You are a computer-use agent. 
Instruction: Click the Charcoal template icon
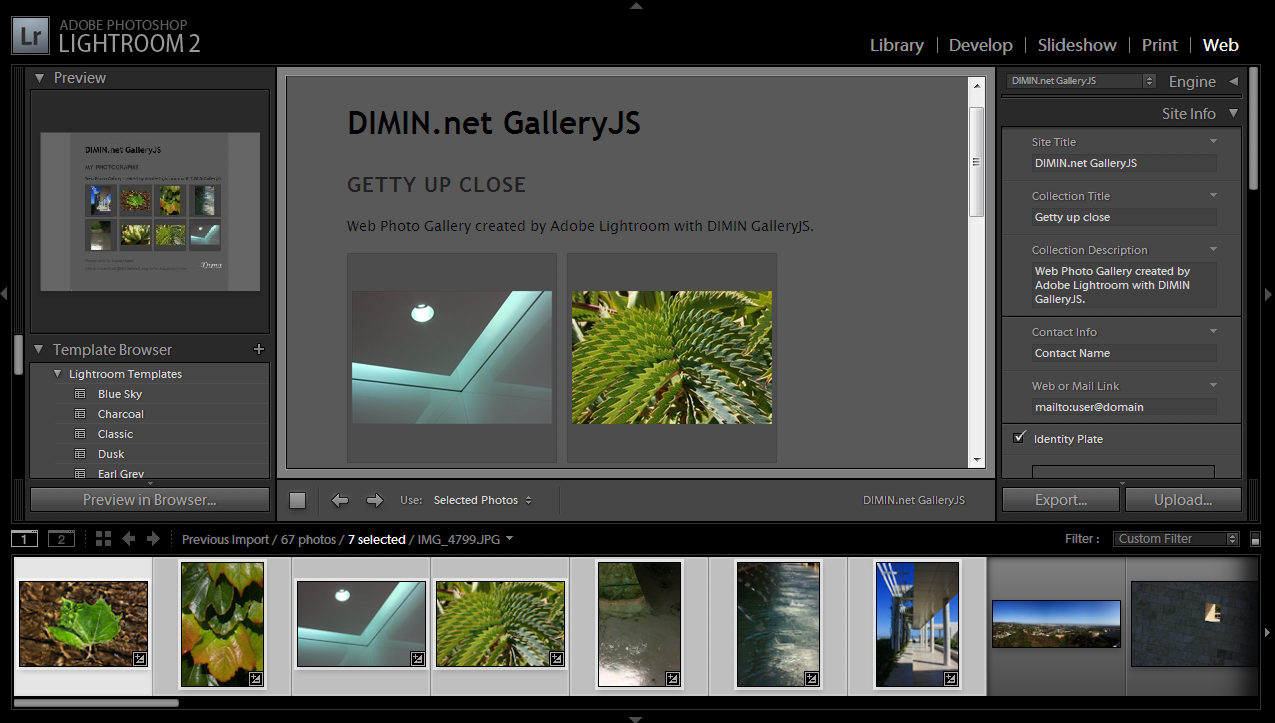point(81,414)
